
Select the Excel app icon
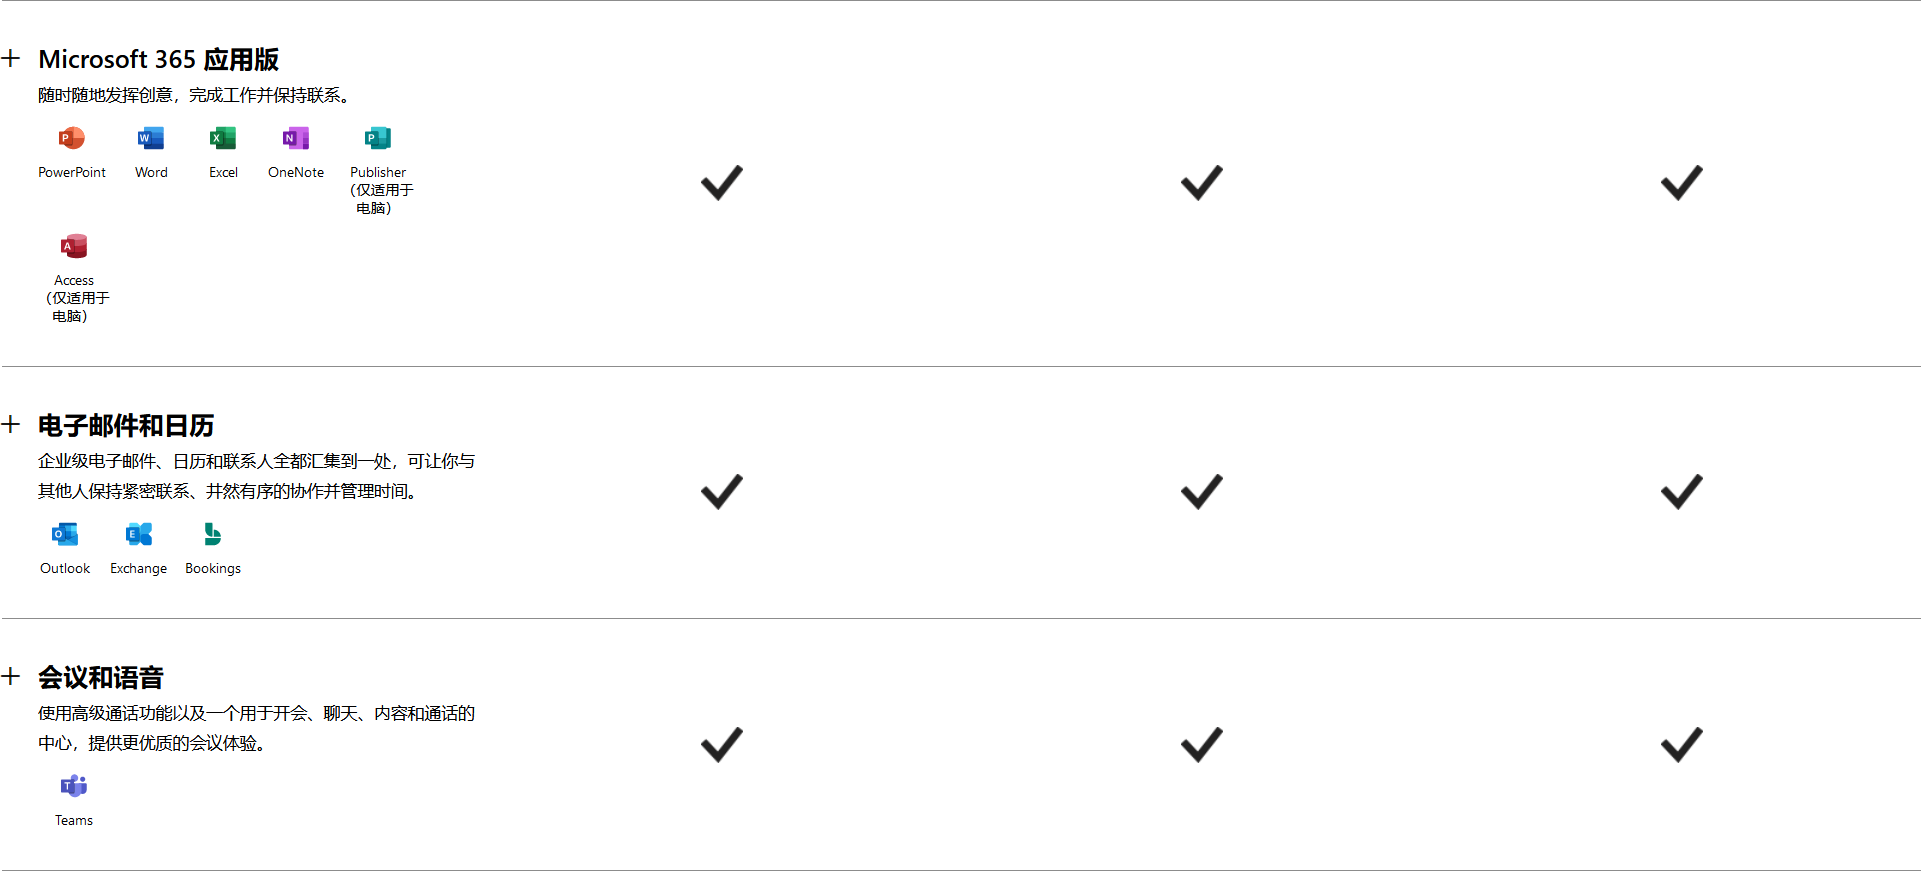click(223, 138)
